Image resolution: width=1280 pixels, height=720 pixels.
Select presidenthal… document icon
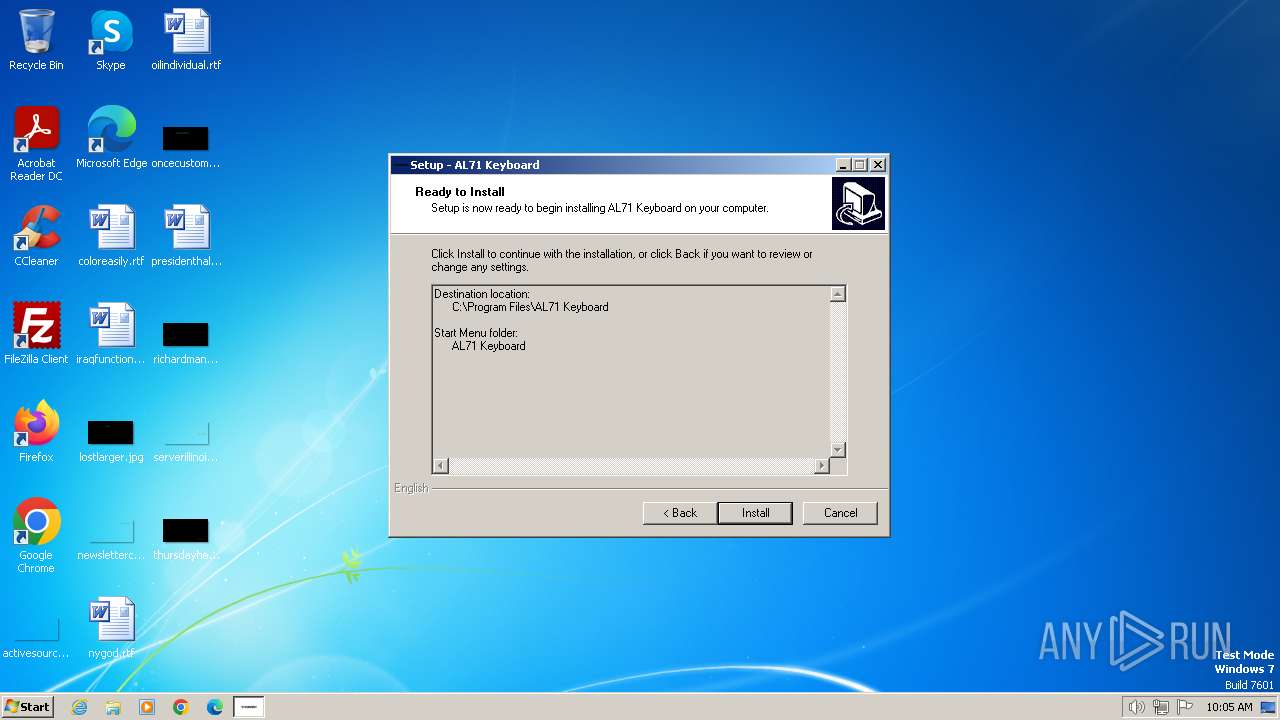tap(186, 236)
